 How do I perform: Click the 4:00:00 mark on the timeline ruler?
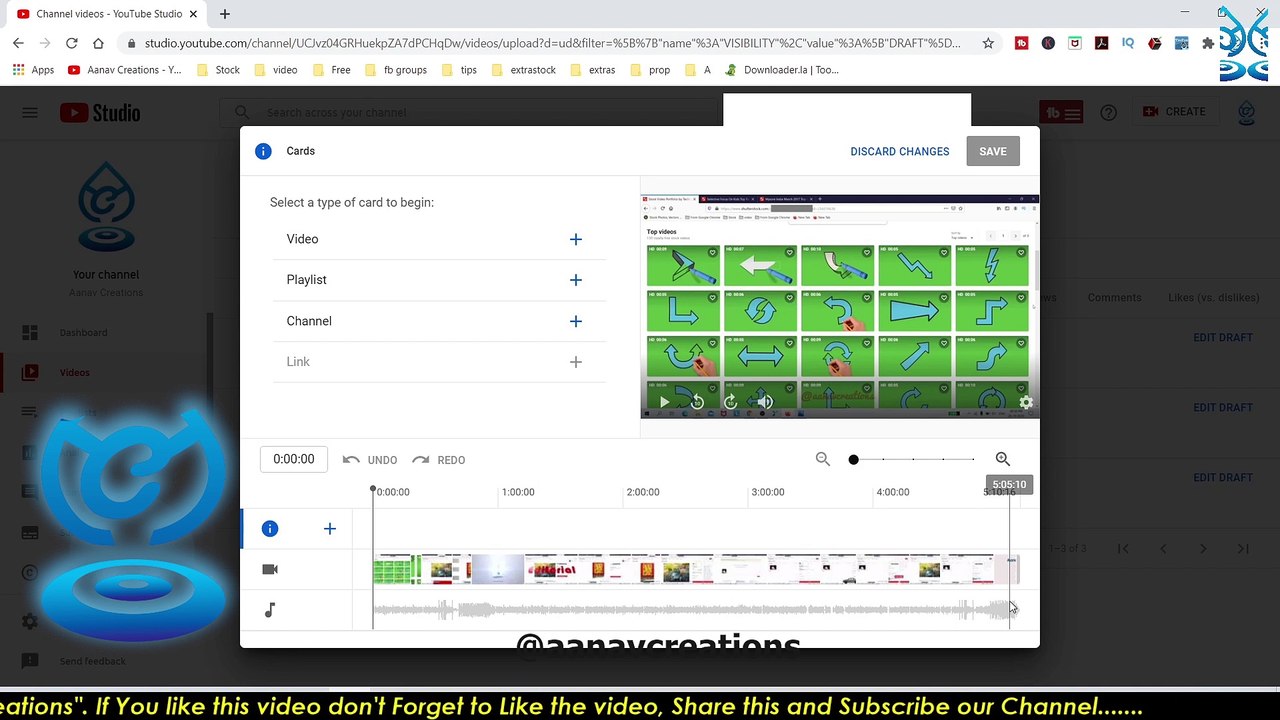coord(893,492)
